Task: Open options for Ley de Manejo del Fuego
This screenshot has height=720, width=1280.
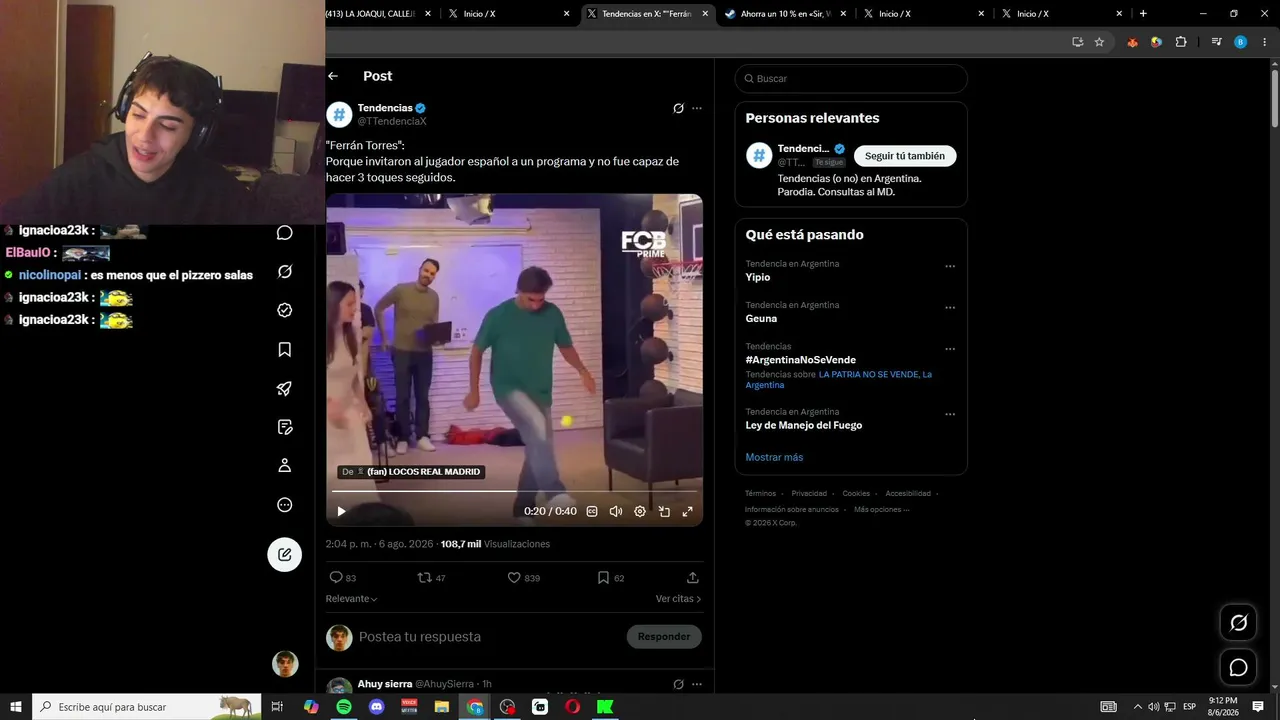Action: coord(950,414)
